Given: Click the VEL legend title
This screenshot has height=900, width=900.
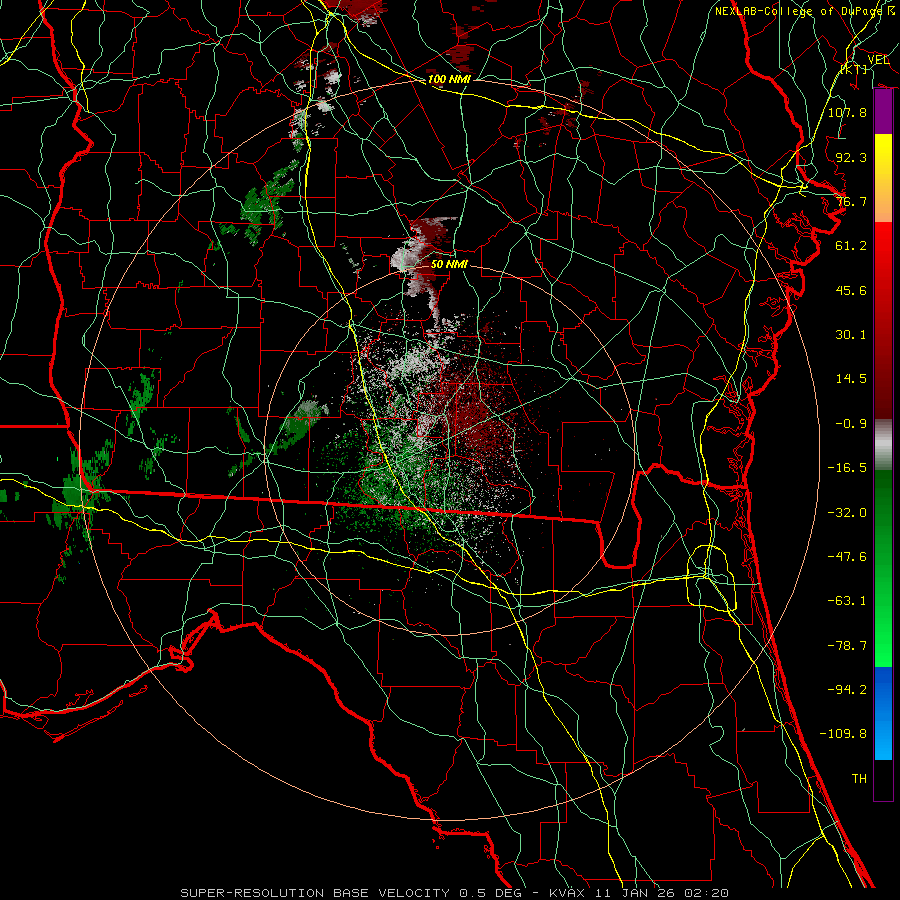Looking at the screenshot, I should (x=878, y=60).
